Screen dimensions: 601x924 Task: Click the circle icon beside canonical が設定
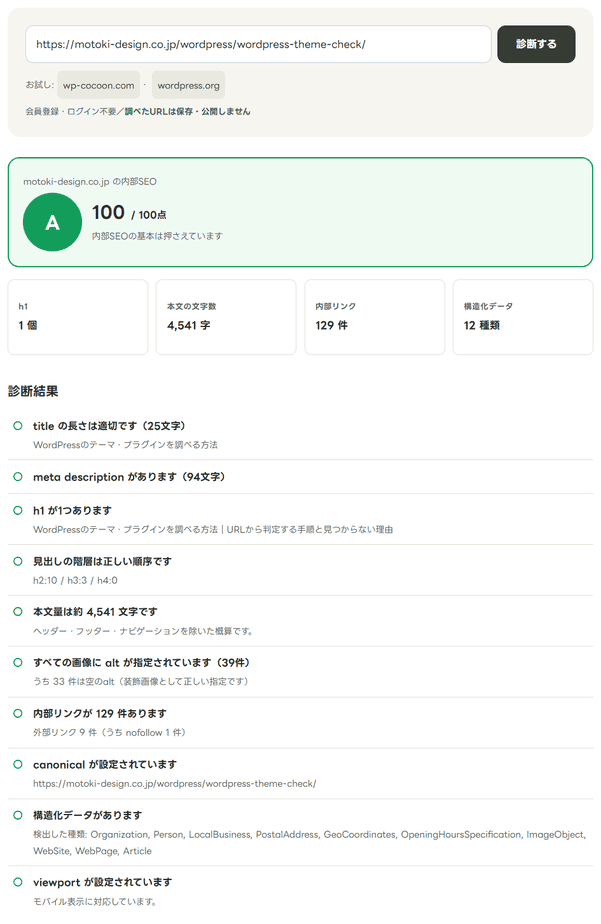click(18, 764)
